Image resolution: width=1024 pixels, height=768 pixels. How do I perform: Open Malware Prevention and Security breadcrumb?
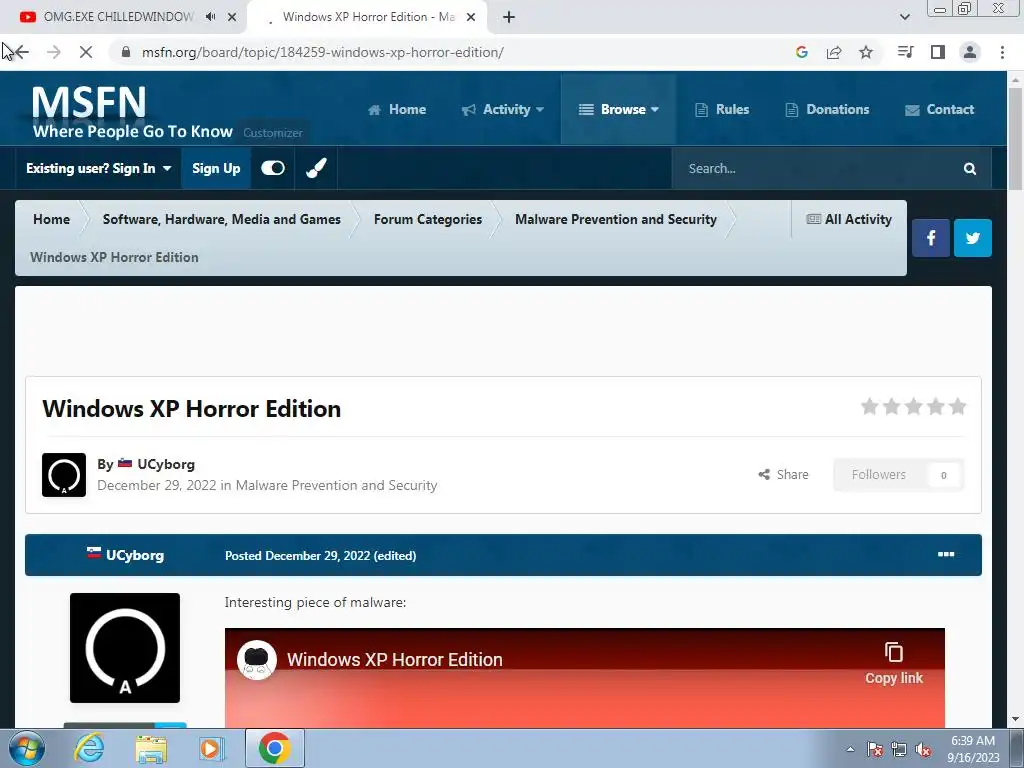click(x=616, y=219)
